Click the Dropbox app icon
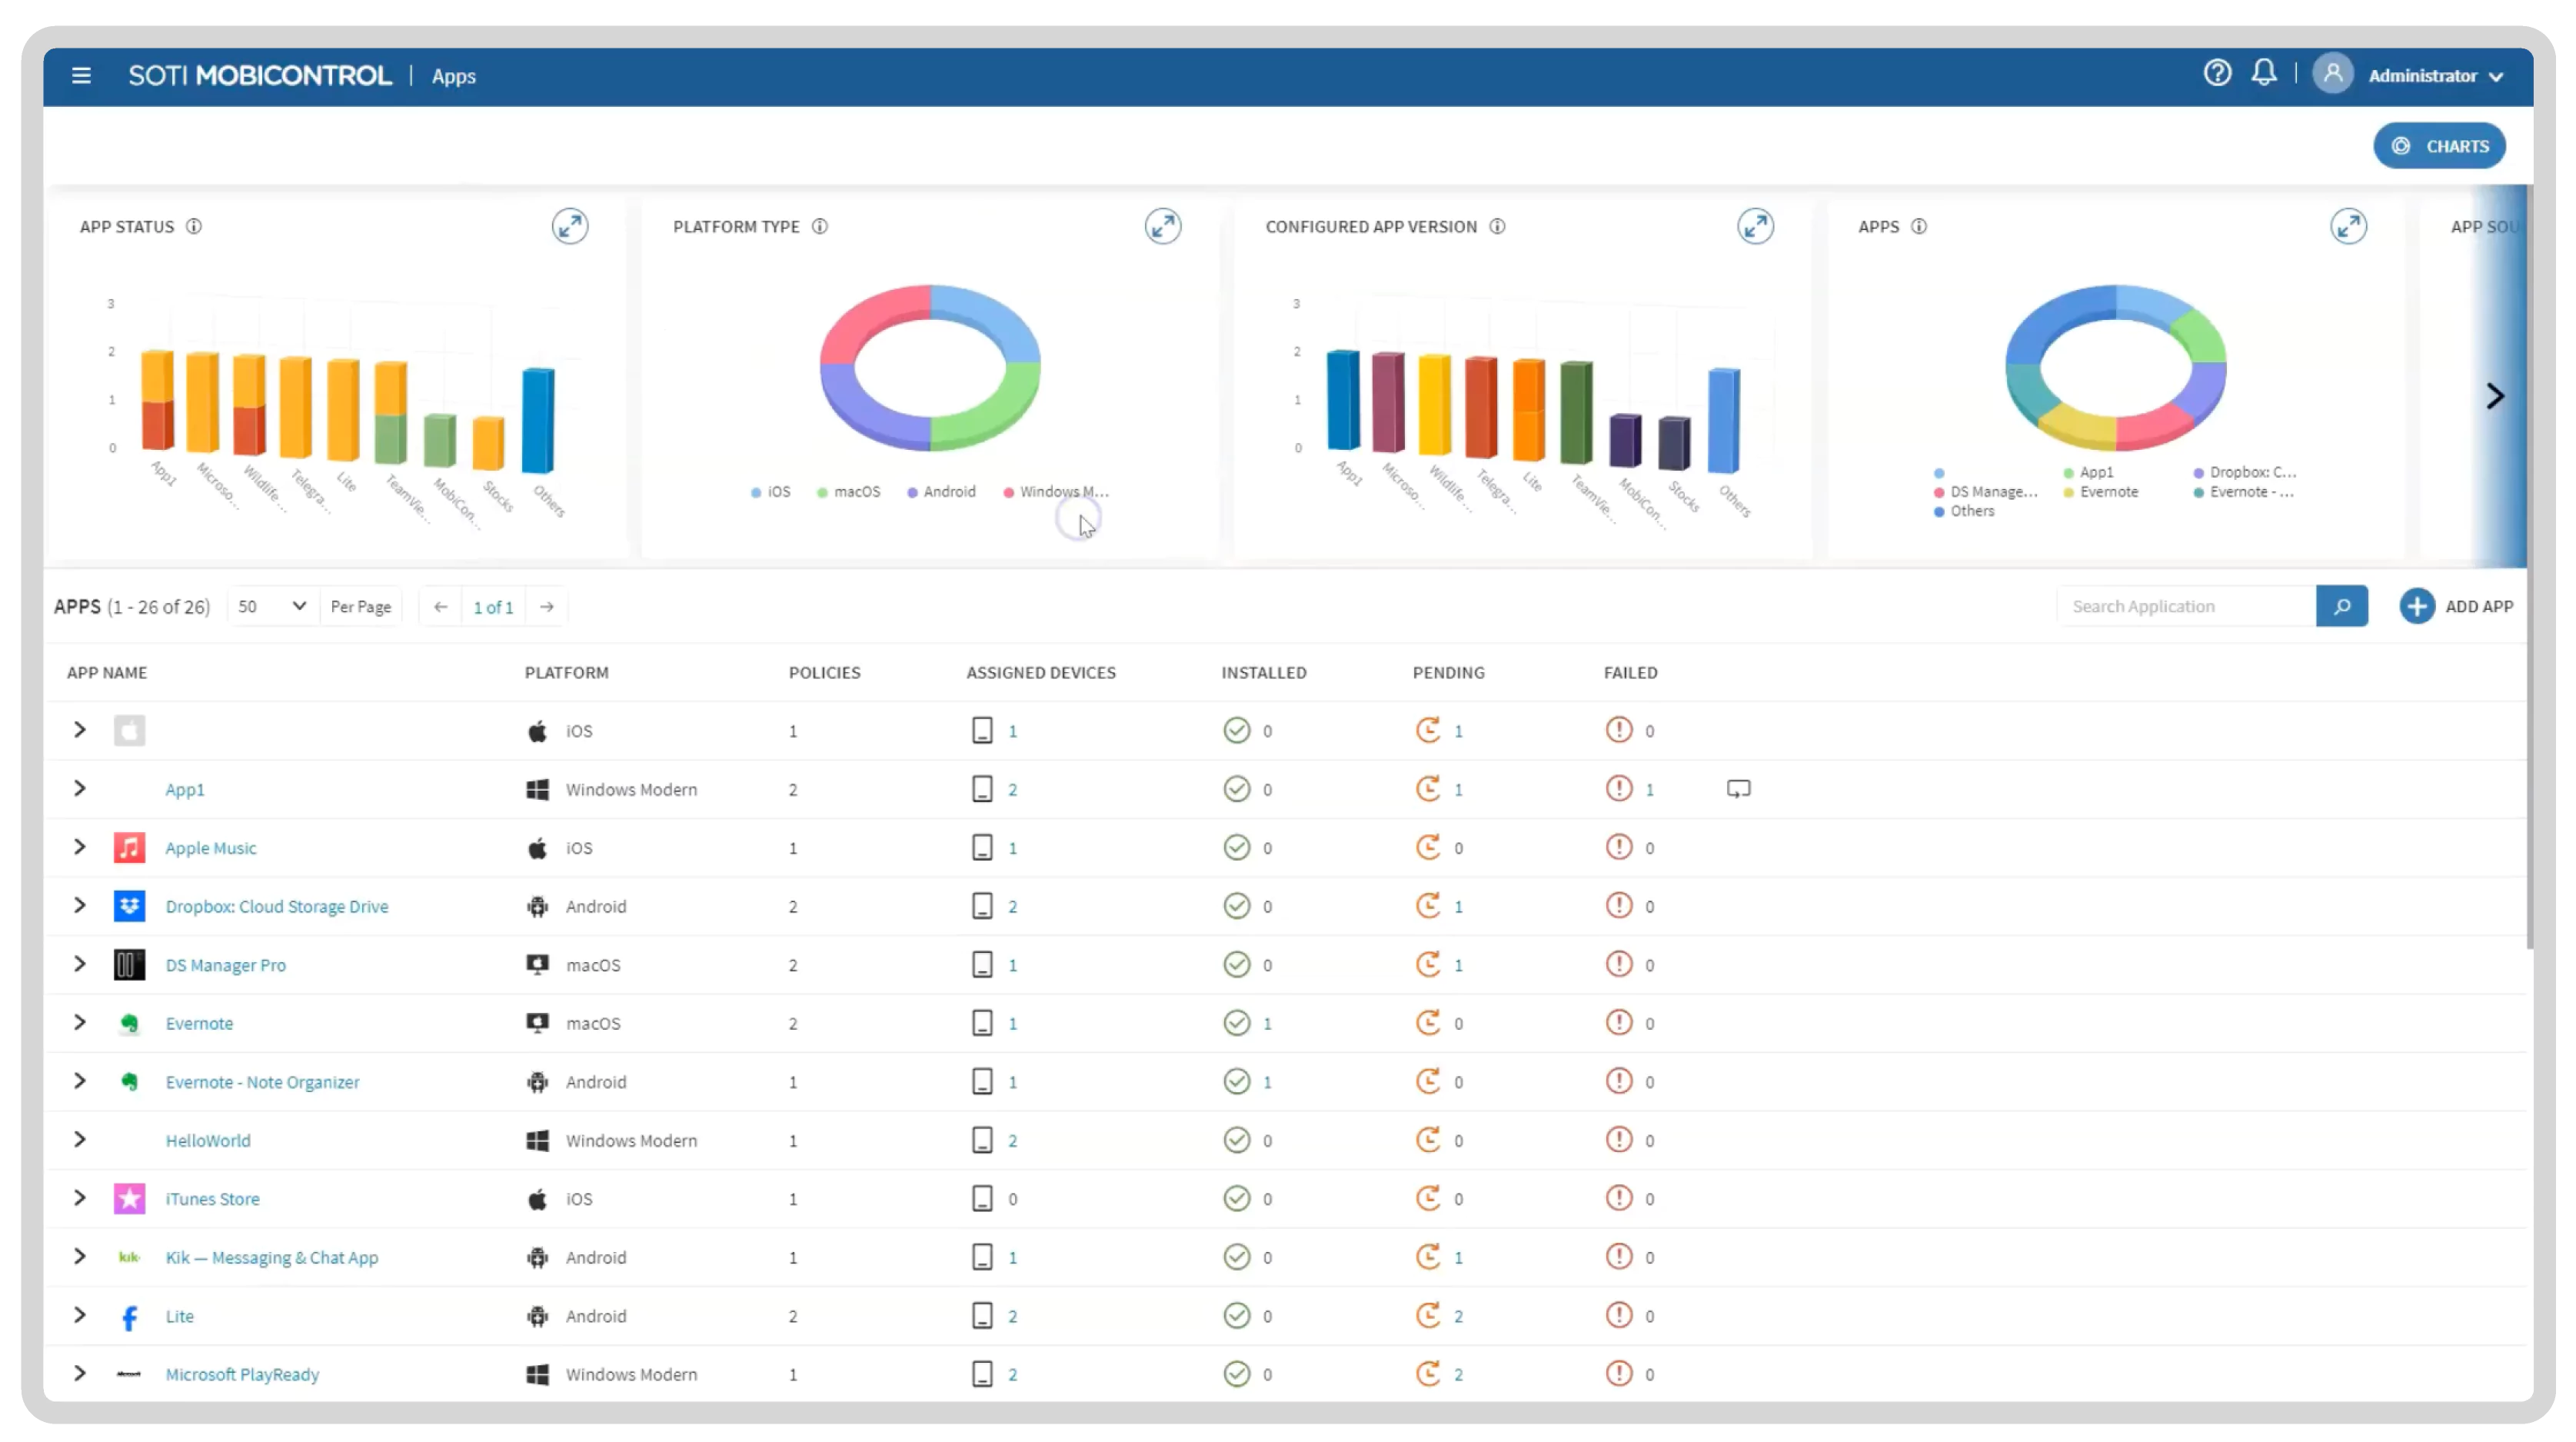Viewport: 2576px width, 1442px height. pyautogui.click(x=129, y=907)
